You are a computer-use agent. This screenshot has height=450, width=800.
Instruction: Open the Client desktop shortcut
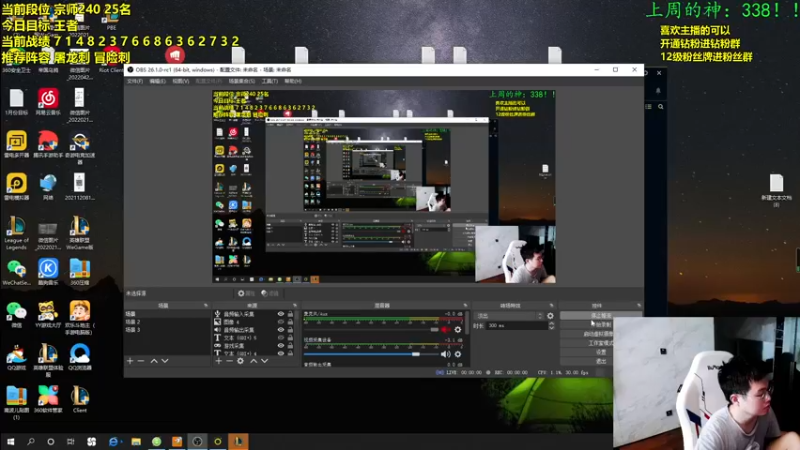click(80, 399)
